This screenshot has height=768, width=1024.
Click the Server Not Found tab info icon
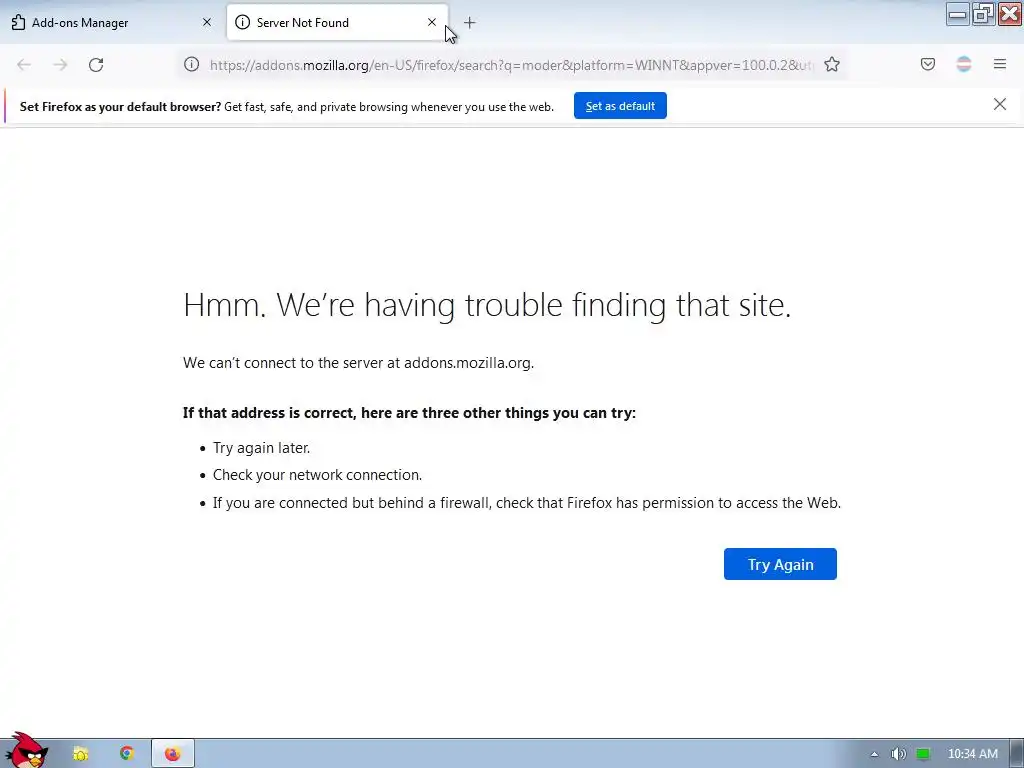coord(242,22)
